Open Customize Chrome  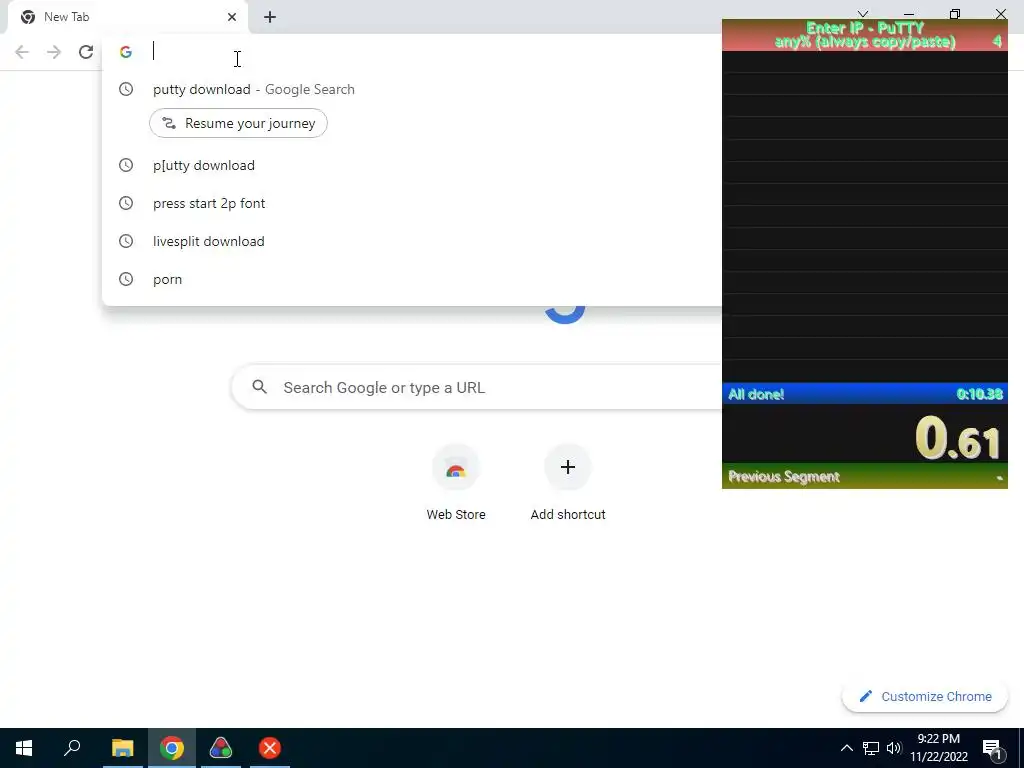click(925, 696)
